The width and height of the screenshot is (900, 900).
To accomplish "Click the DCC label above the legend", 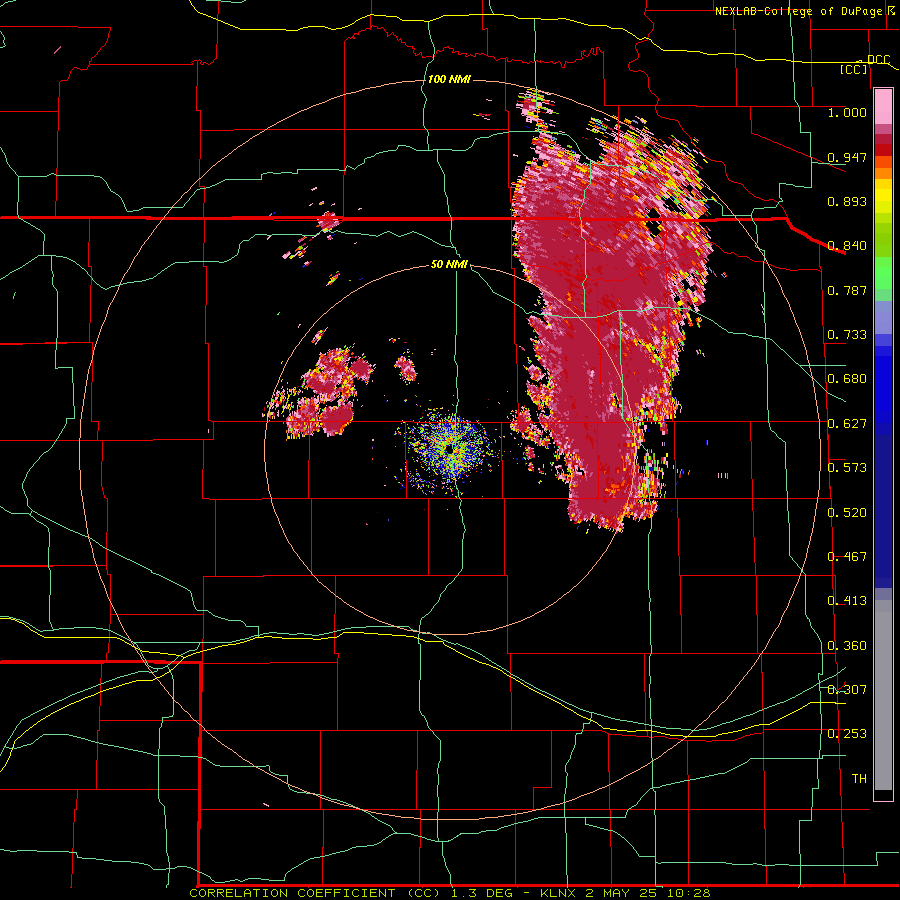I will [x=878, y=59].
